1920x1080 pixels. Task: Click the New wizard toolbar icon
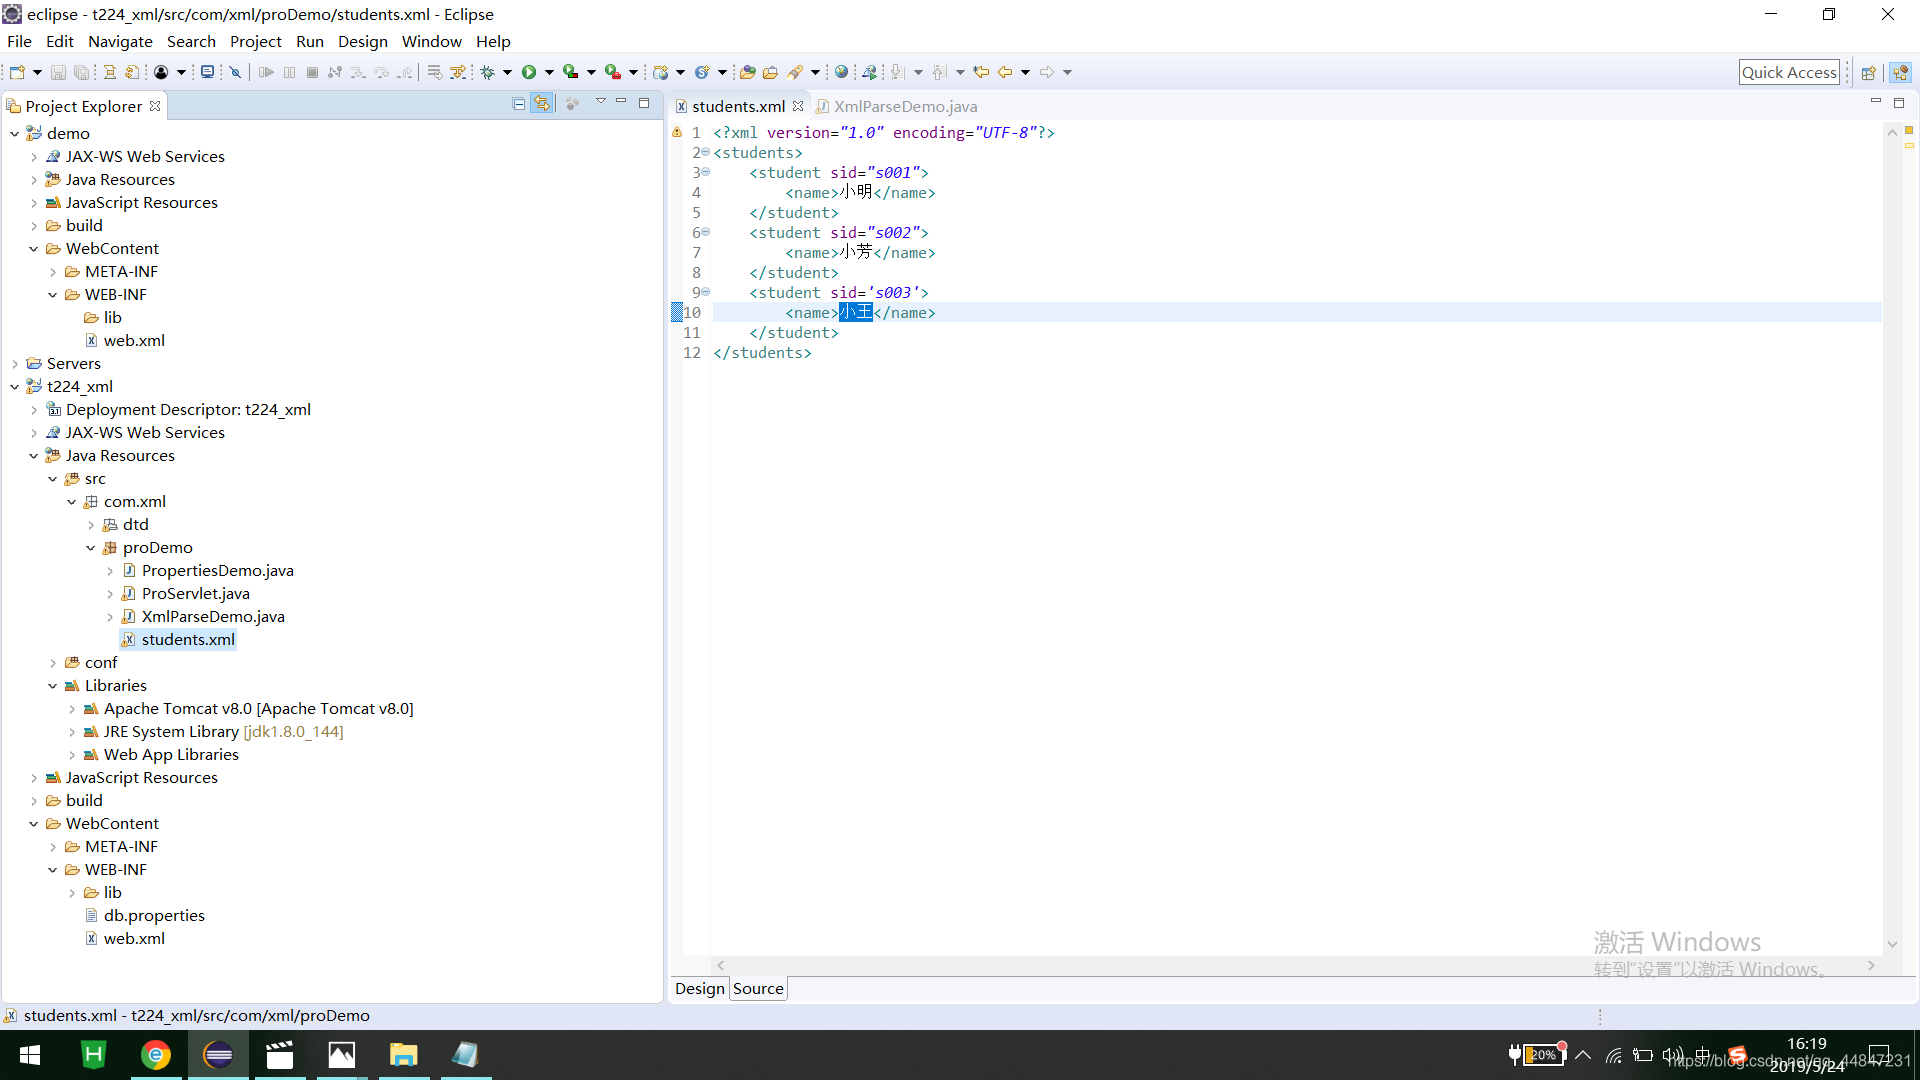coord(17,72)
